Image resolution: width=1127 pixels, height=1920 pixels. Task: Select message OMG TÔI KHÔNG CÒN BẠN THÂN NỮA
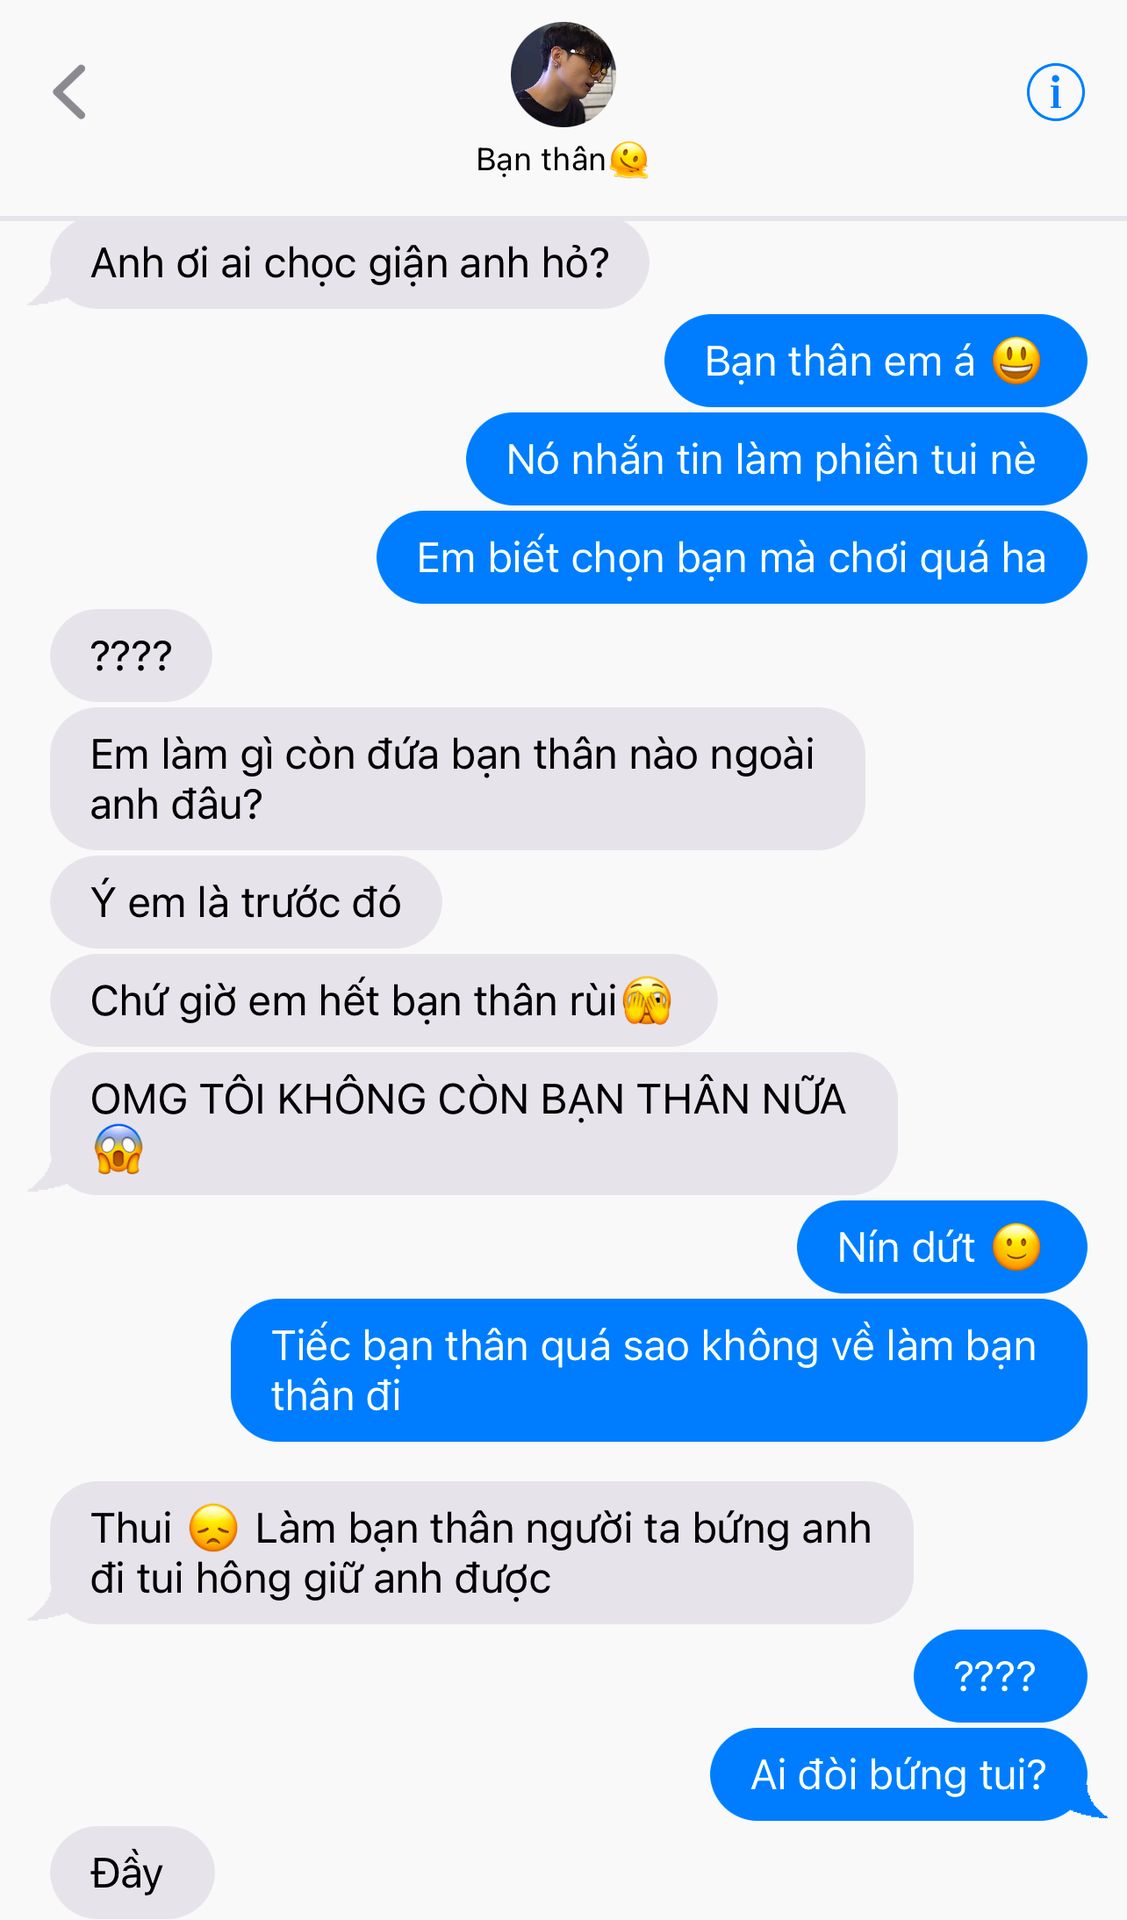point(473,1123)
